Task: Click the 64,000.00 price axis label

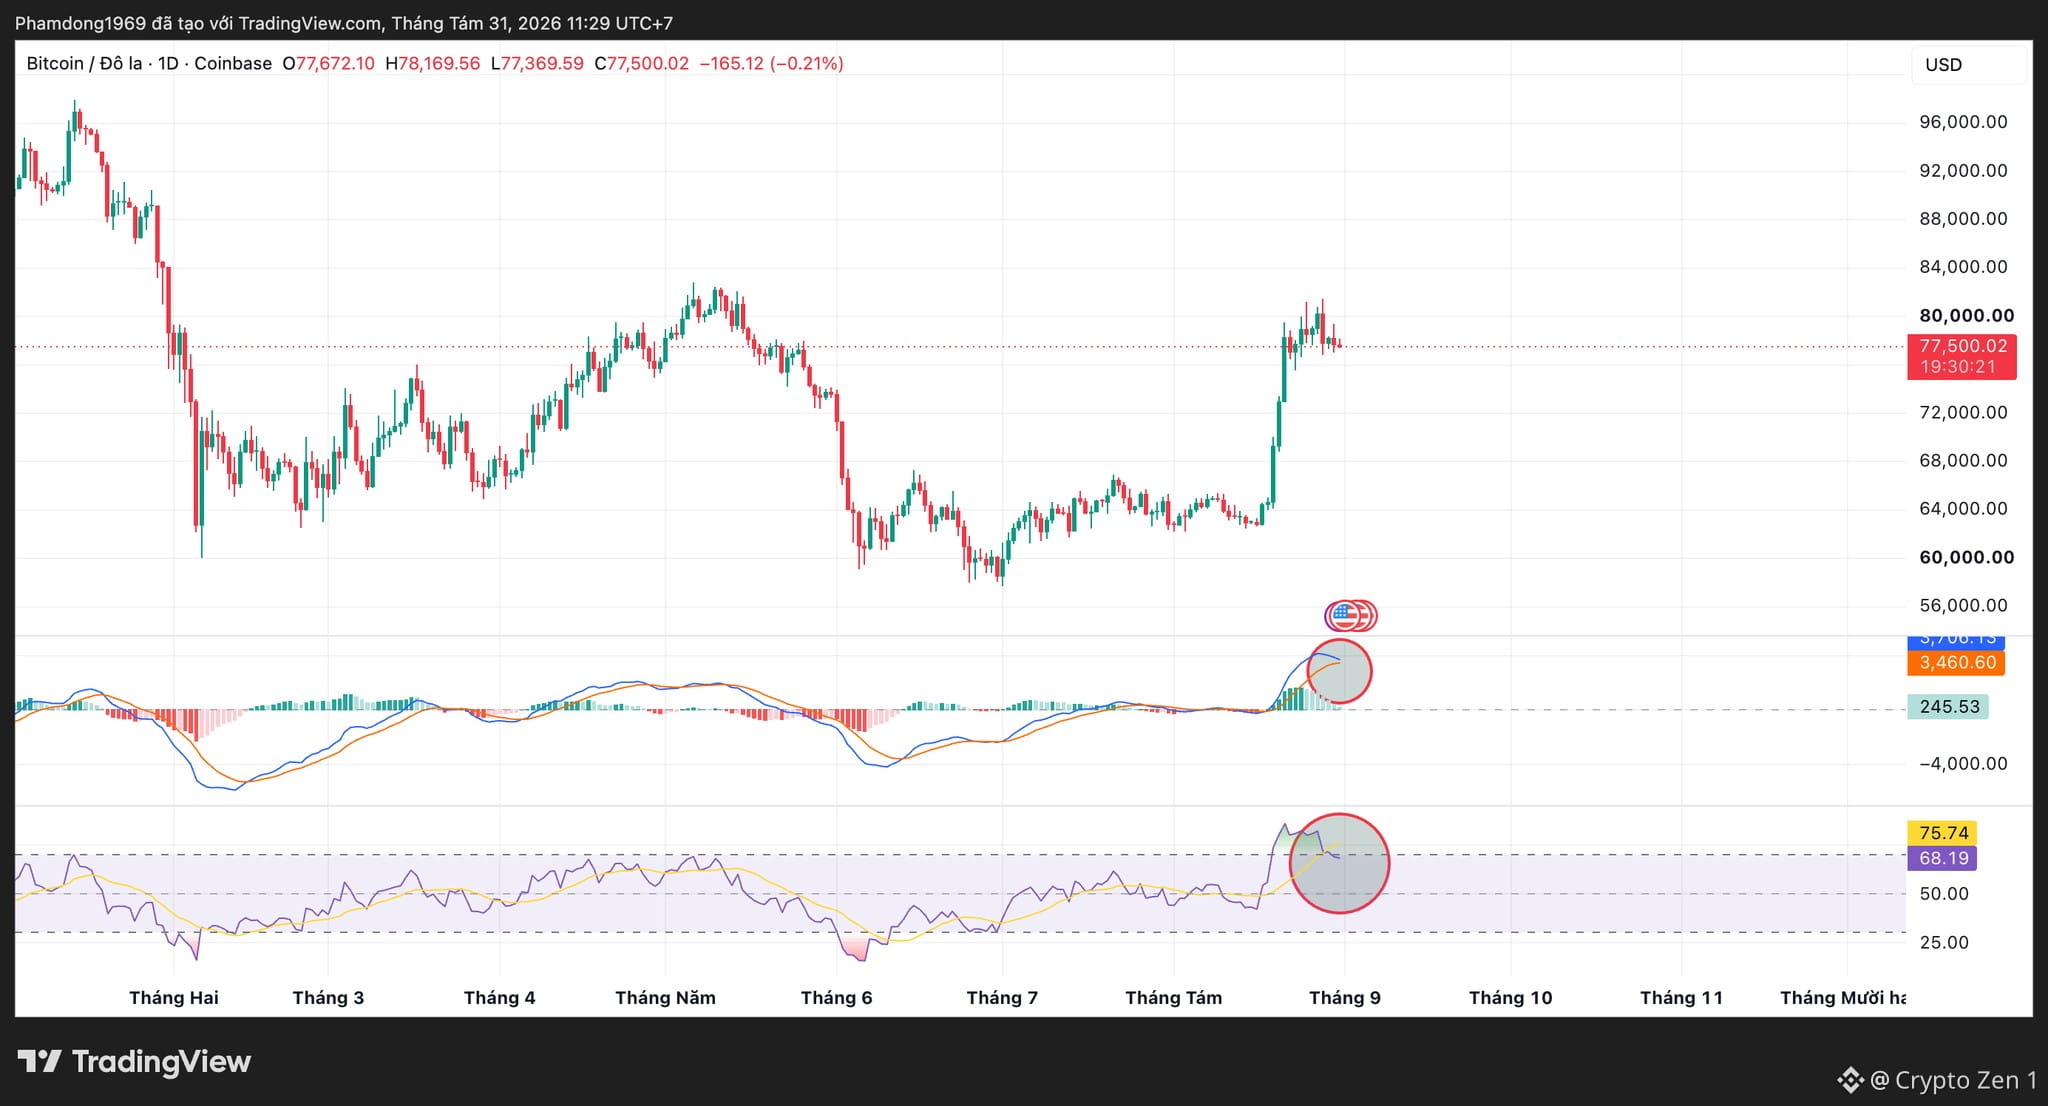Action: click(x=1963, y=508)
